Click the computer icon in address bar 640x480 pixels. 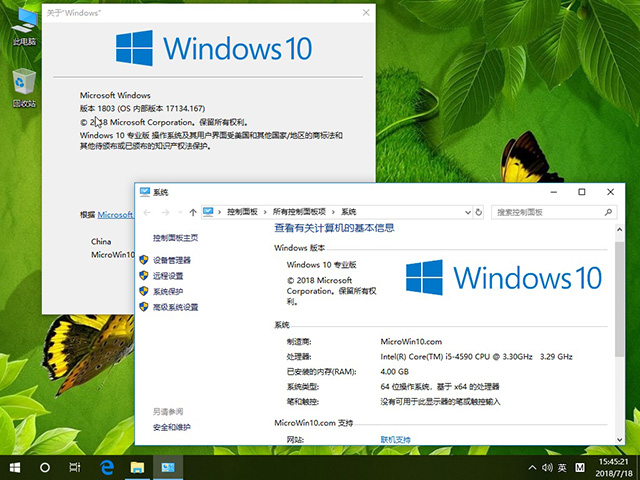tap(208, 212)
